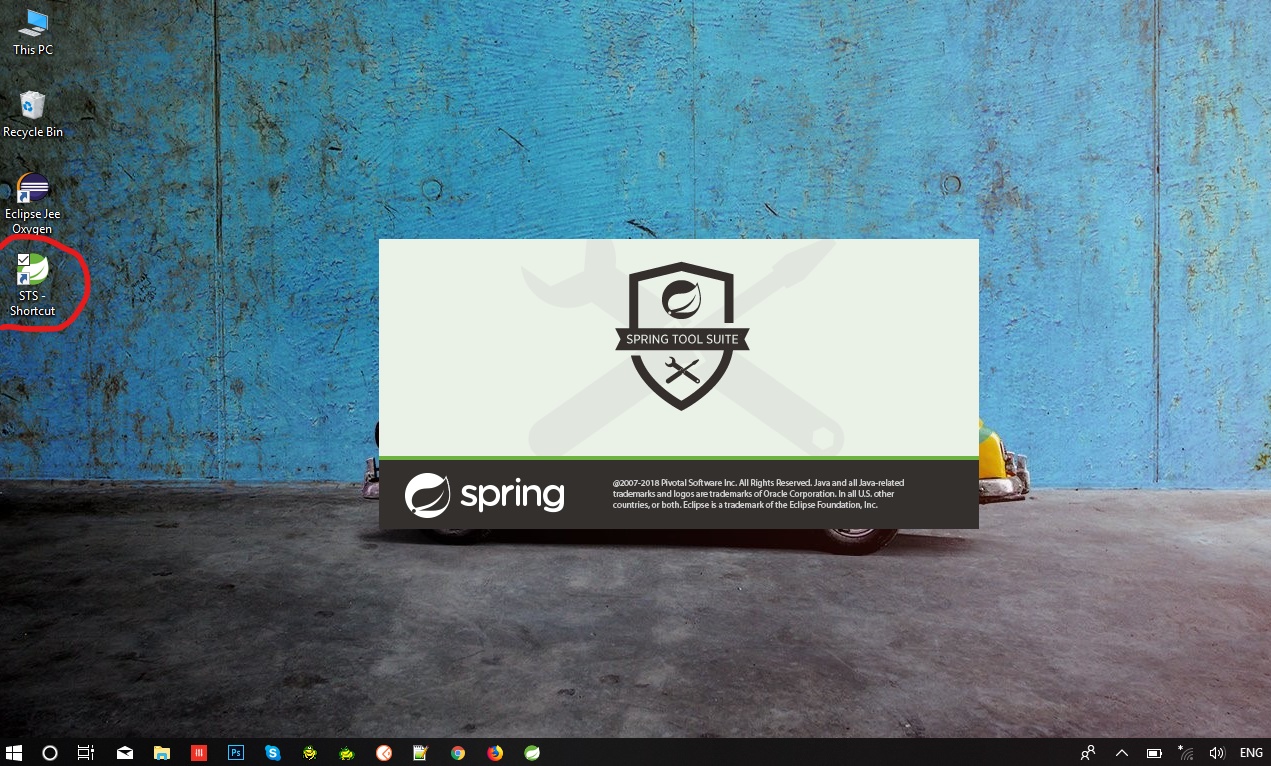The width and height of the screenshot is (1271, 766).
Task: Open the left green frog taskbar icon
Action: point(310,752)
